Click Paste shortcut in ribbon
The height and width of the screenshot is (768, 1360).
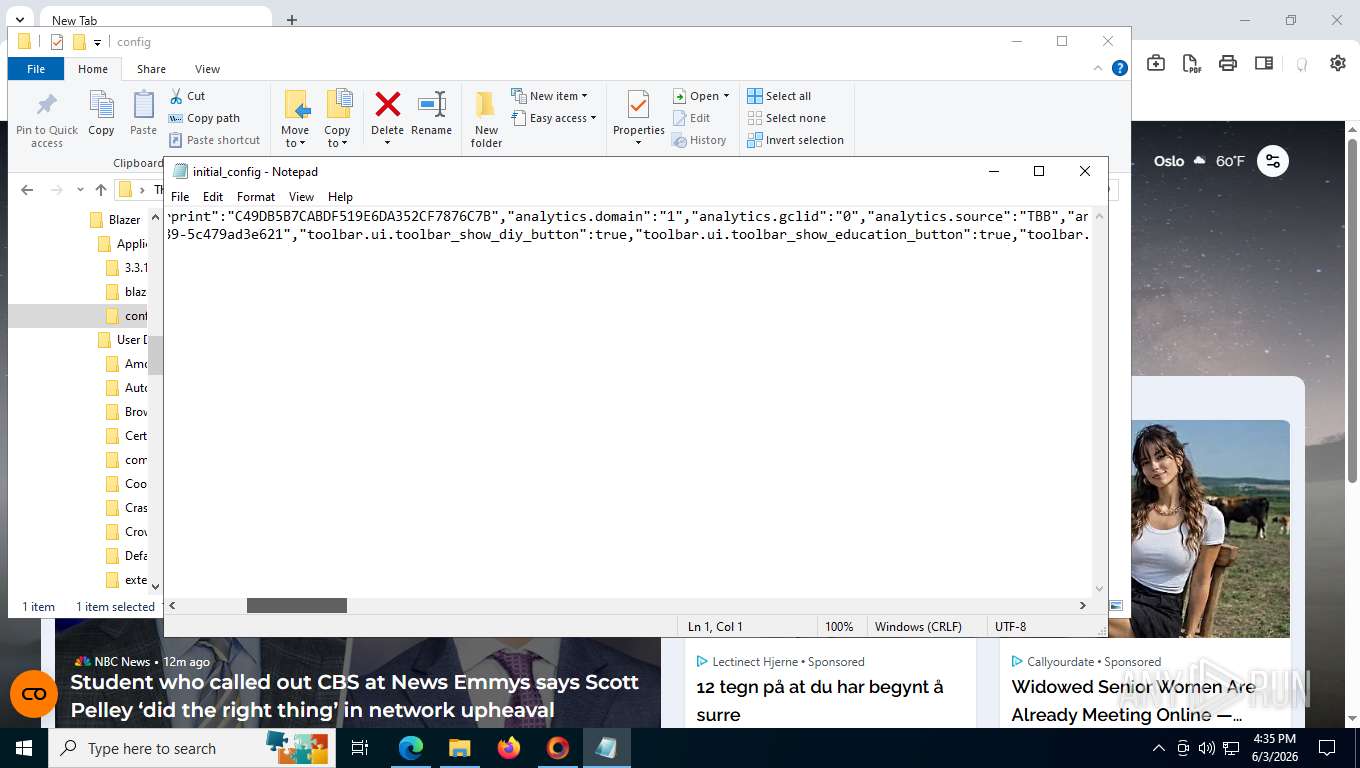[214, 140]
